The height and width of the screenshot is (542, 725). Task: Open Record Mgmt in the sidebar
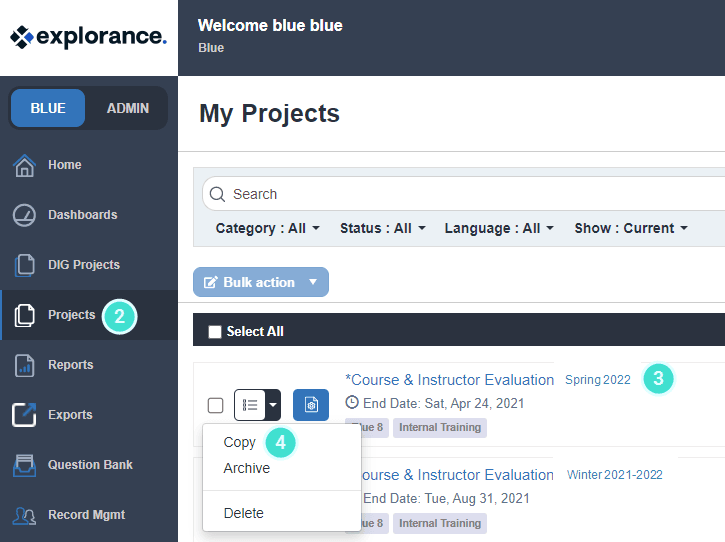tap(86, 514)
